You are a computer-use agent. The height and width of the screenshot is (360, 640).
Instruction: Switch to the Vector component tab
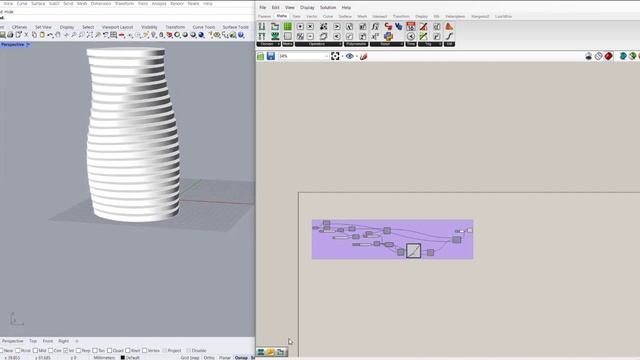click(x=311, y=17)
